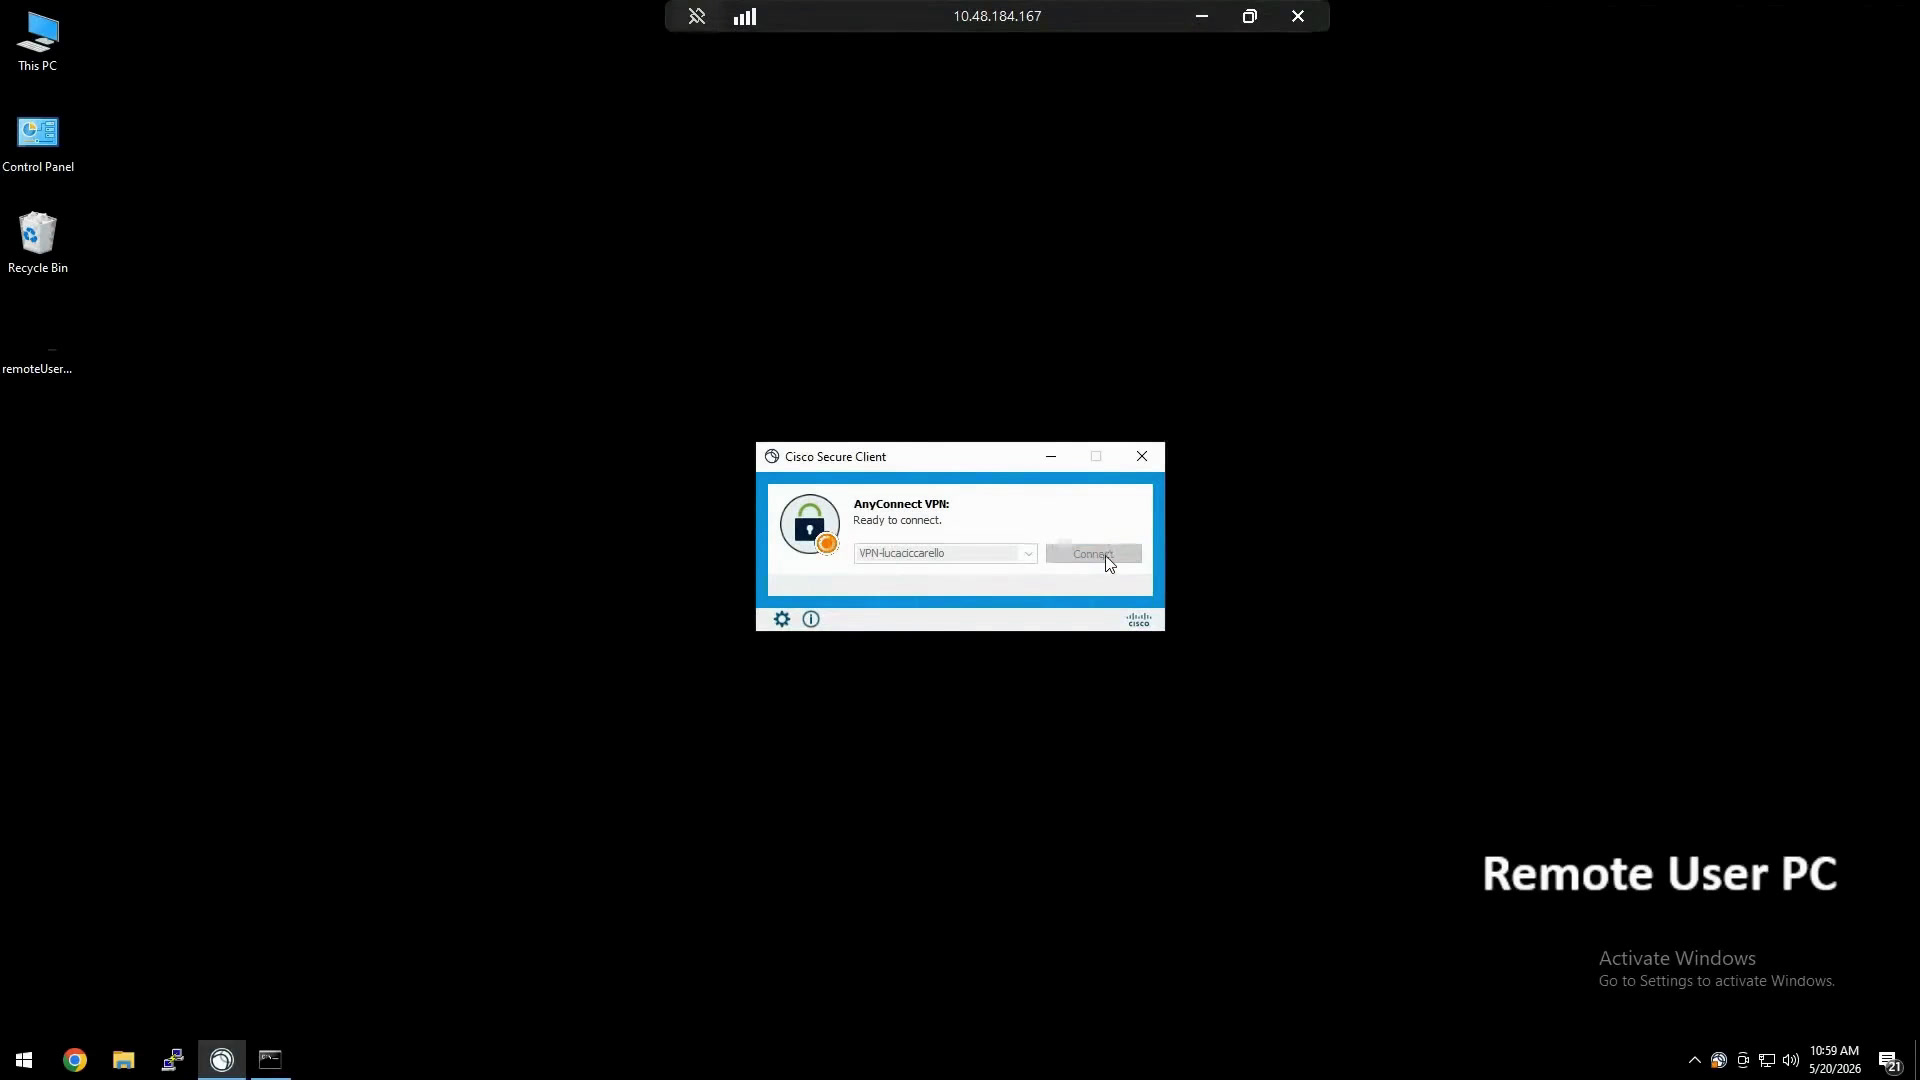Viewport: 1920px width, 1080px height.
Task: Expand the VPN-lucaciccarello profile dropdown
Action: (x=1028, y=553)
